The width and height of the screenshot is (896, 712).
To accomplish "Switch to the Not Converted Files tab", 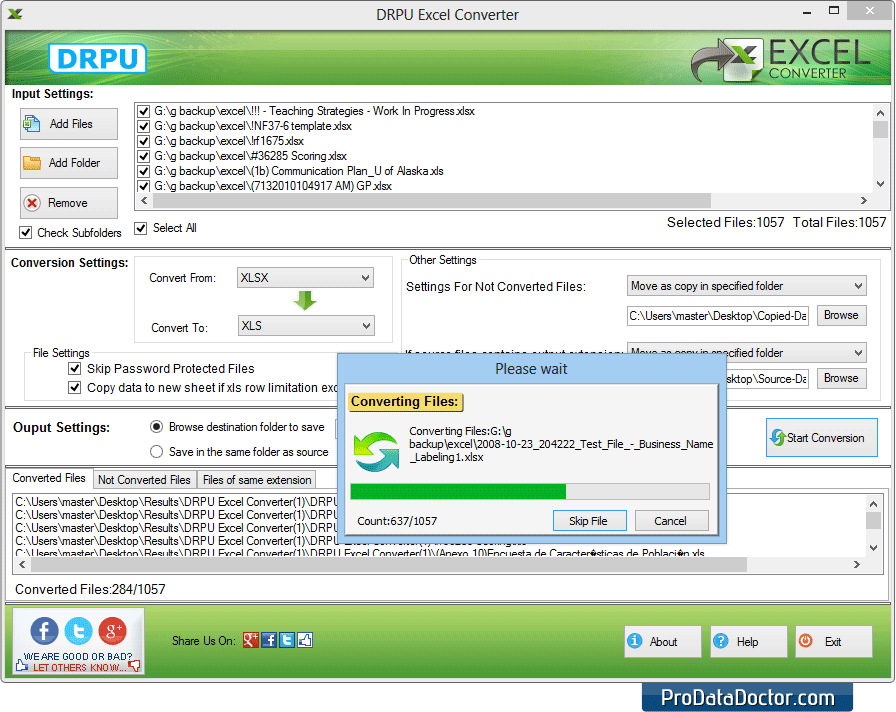I will [x=144, y=479].
